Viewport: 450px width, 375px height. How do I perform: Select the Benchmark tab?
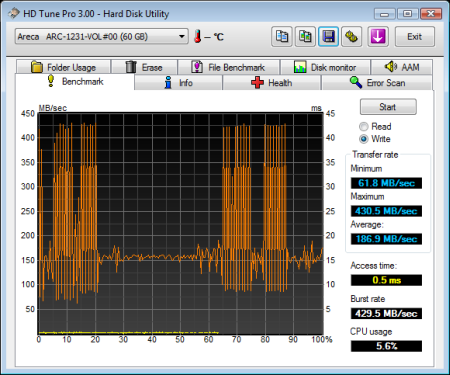tap(75, 82)
